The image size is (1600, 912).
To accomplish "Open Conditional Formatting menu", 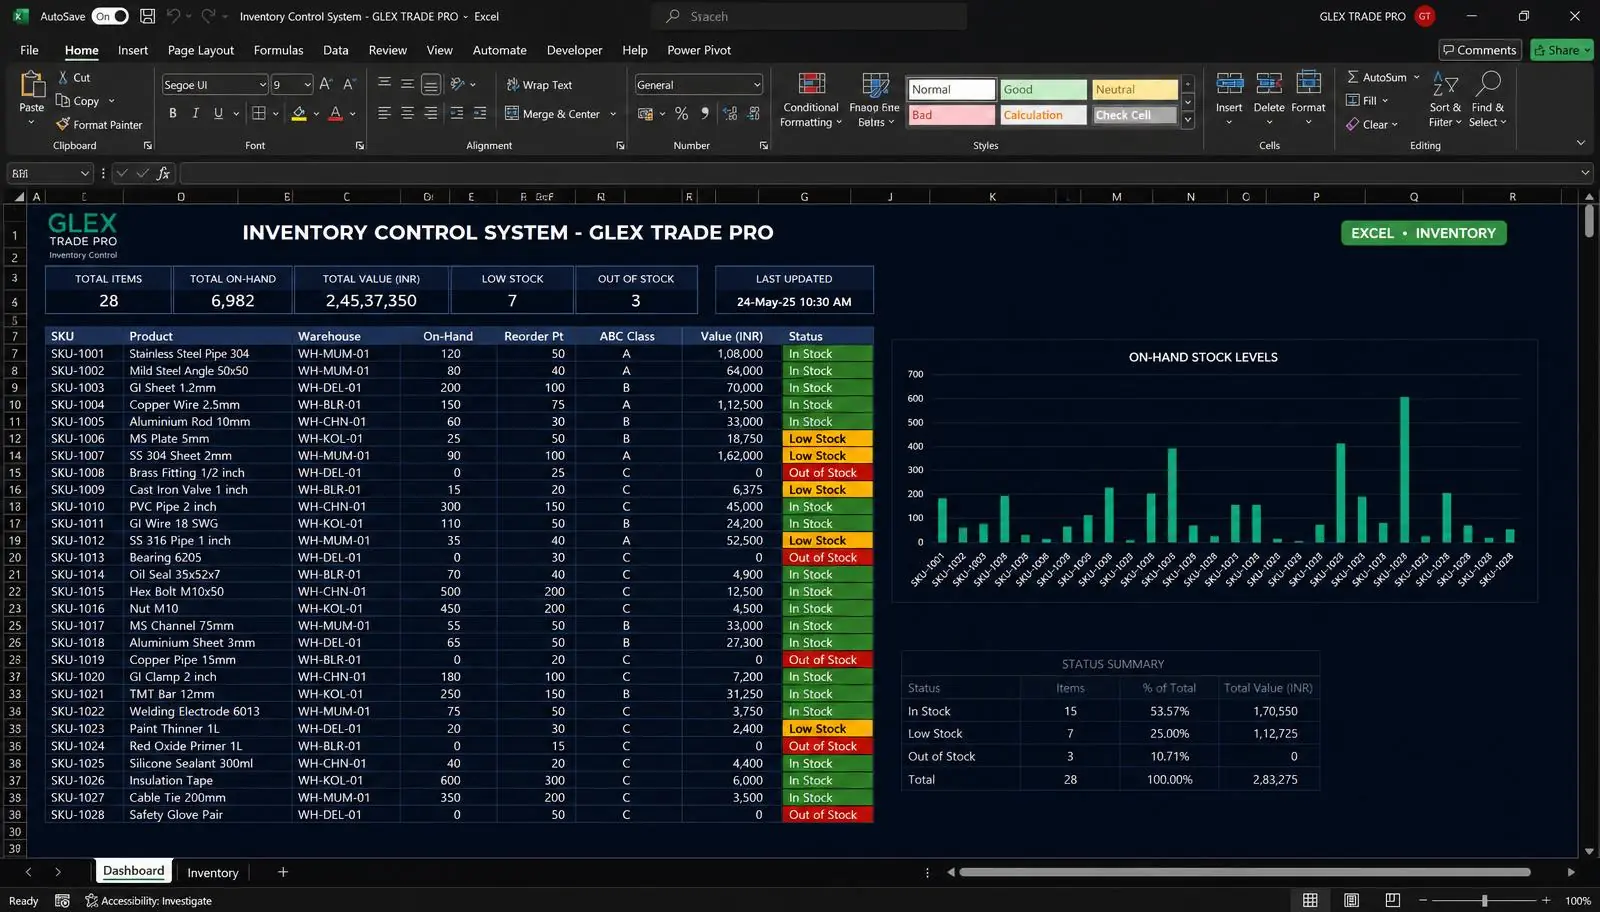I will coord(811,100).
